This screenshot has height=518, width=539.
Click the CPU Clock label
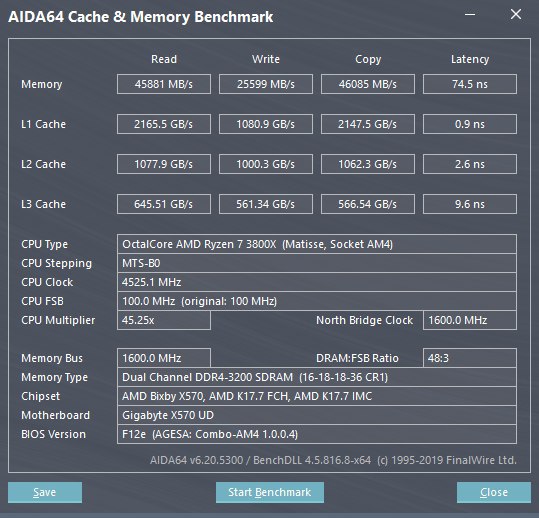pos(47,282)
